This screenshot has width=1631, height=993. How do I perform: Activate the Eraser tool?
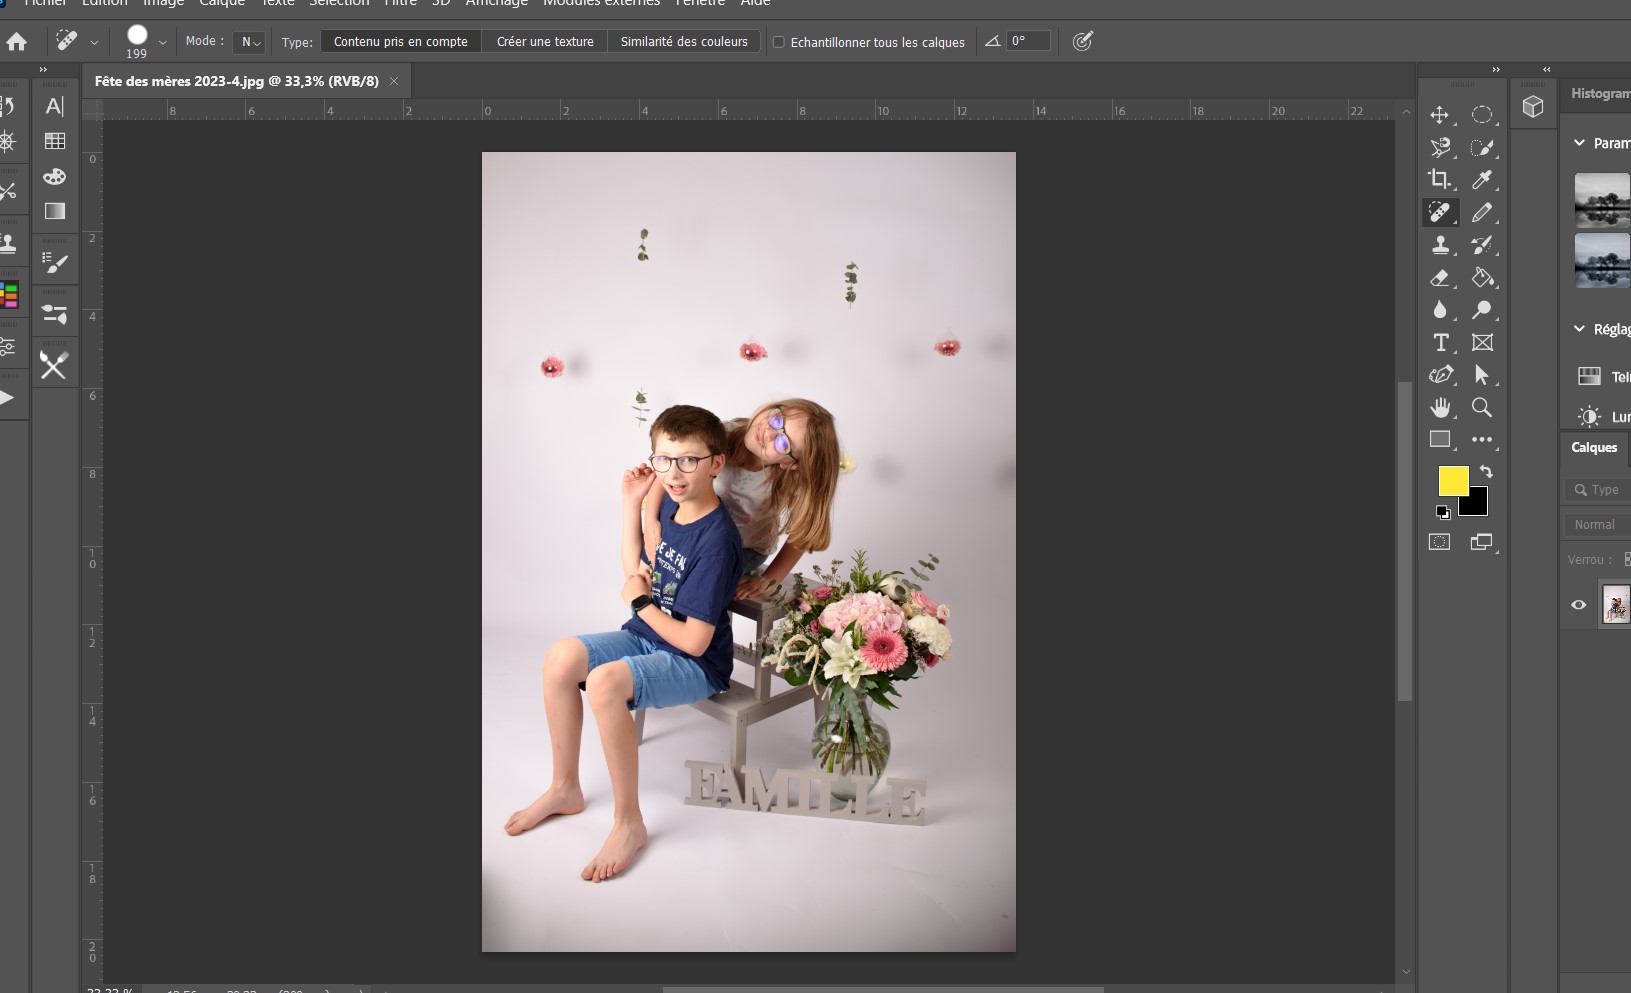pyautogui.click(x=1440, y=278)
